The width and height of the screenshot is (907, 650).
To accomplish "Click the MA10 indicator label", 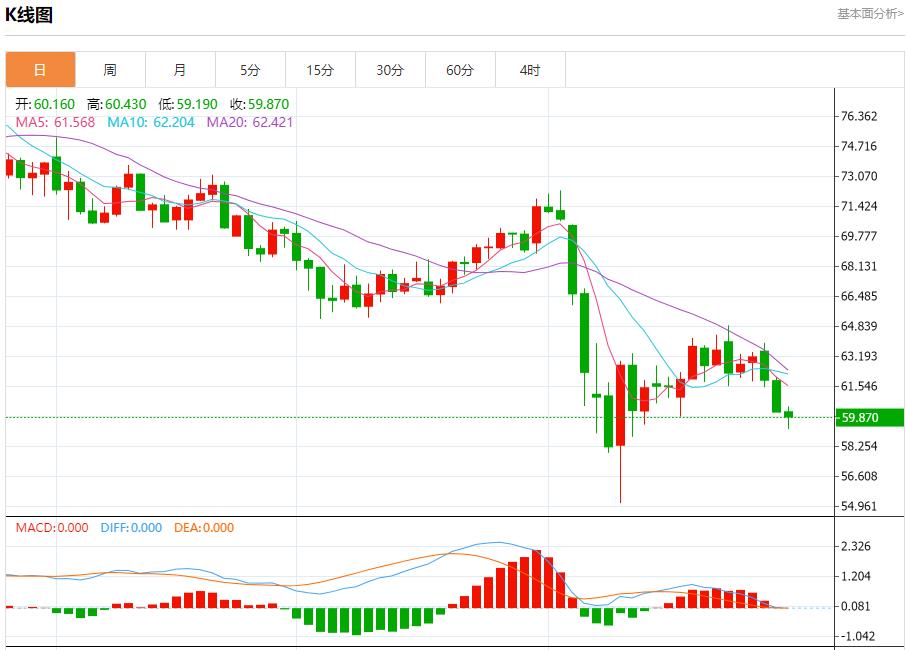I will (x=150, y=122).
